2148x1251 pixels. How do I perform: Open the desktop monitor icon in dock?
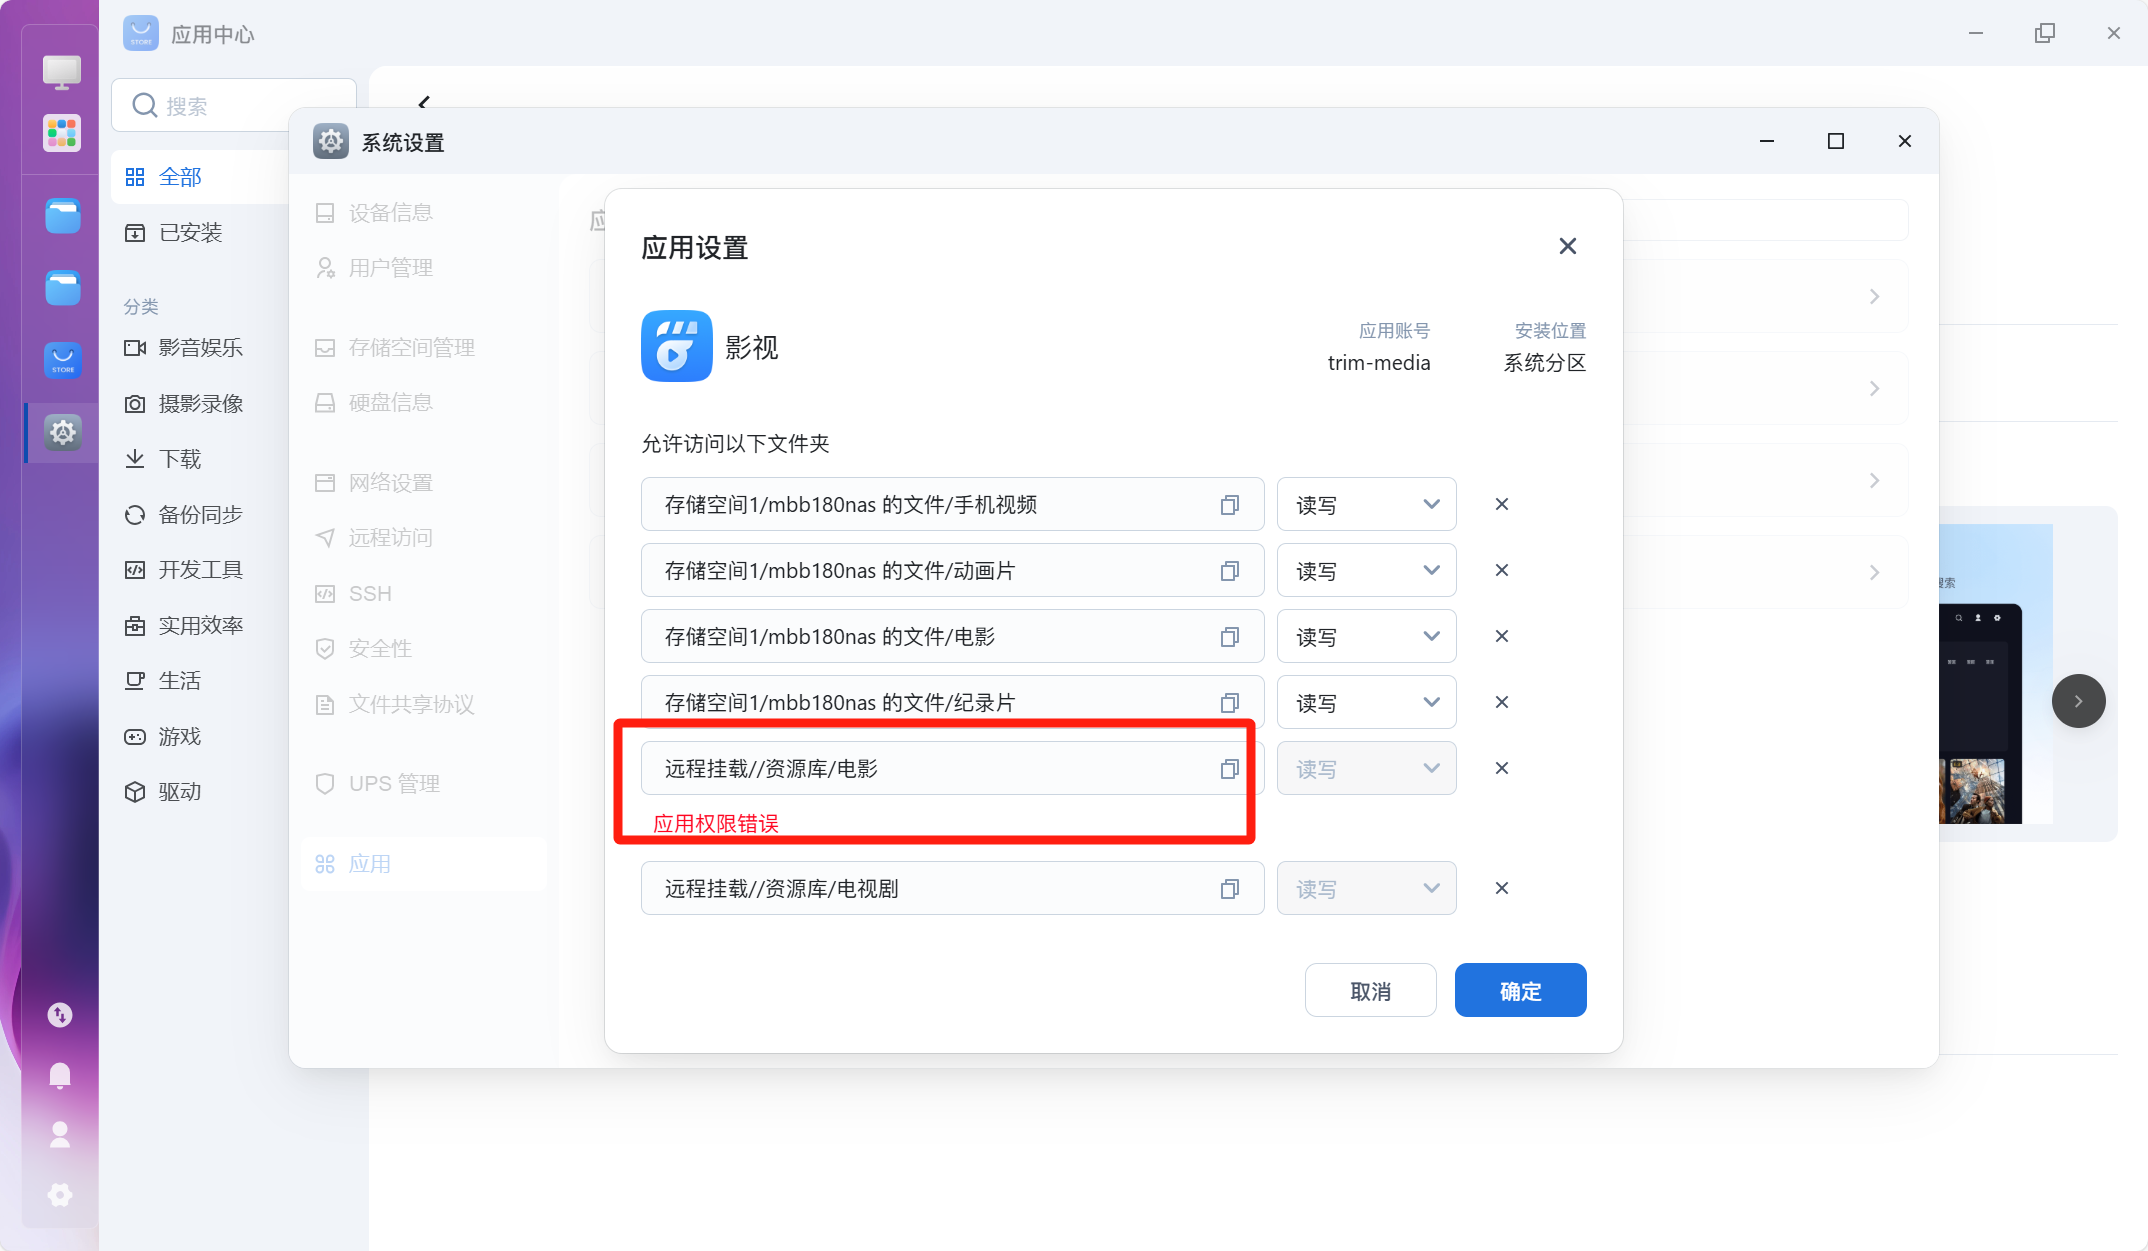tap(62, 71)
